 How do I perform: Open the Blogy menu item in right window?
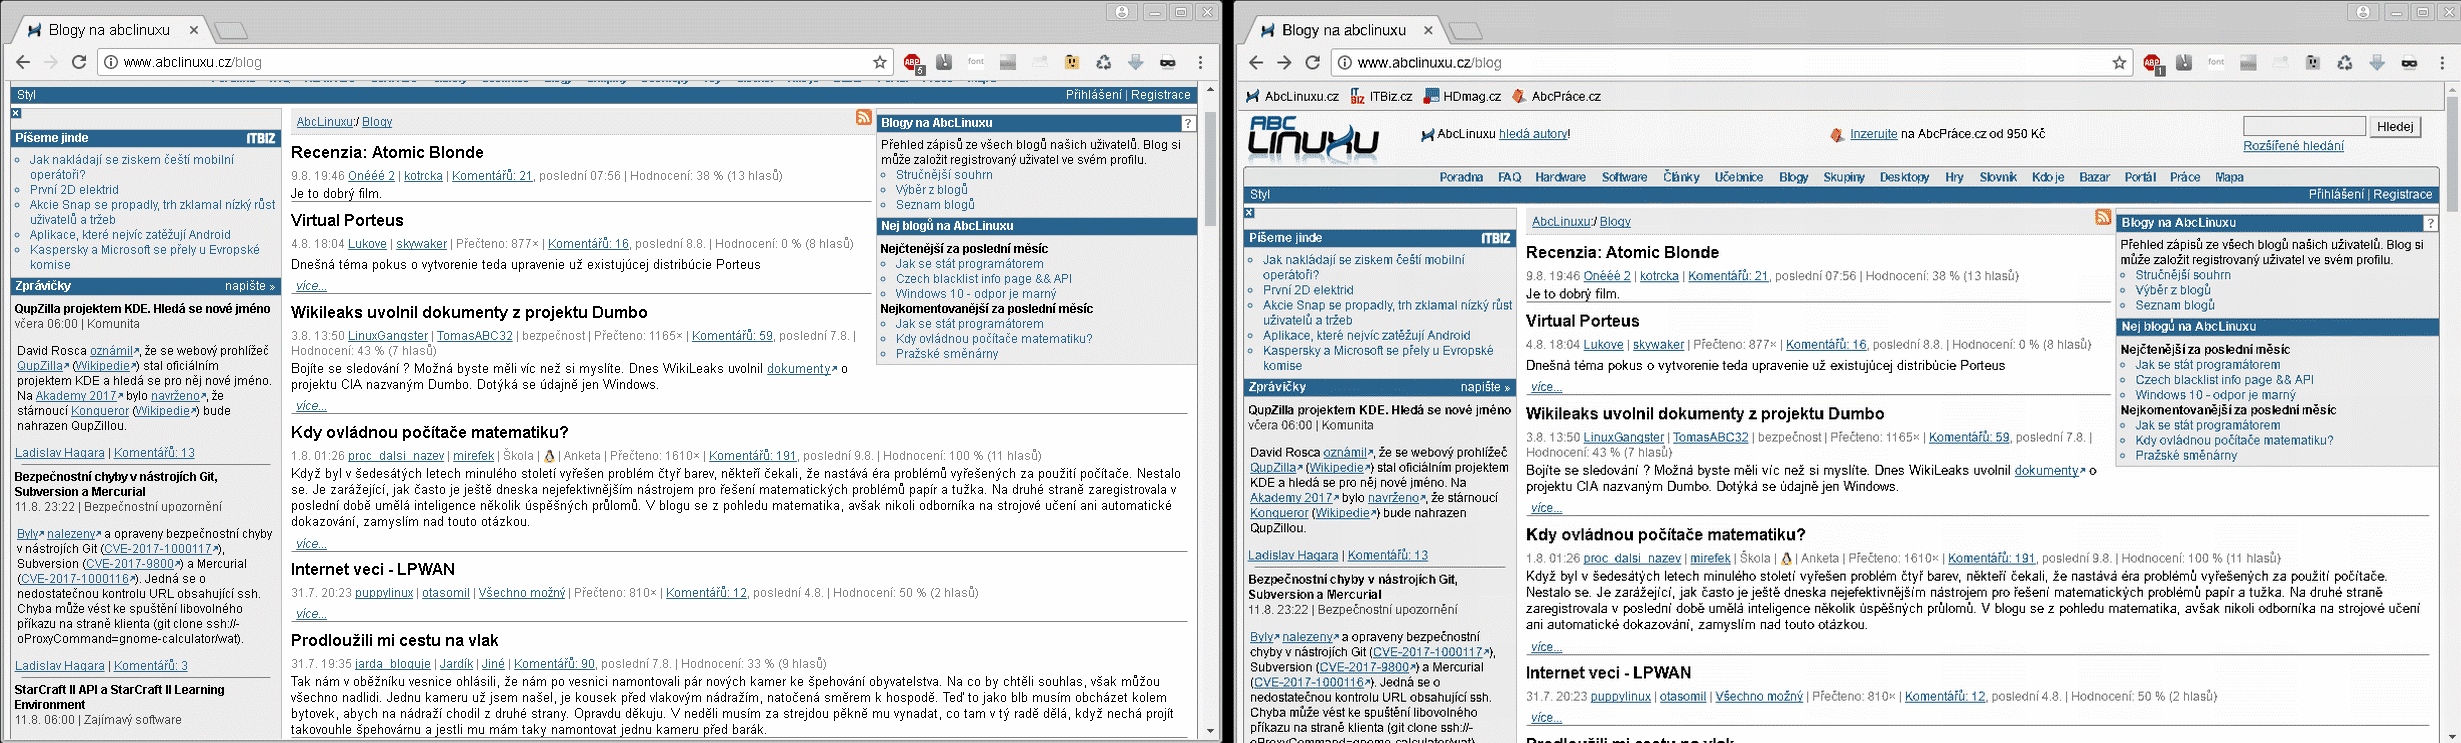[x=1793, y=177]
